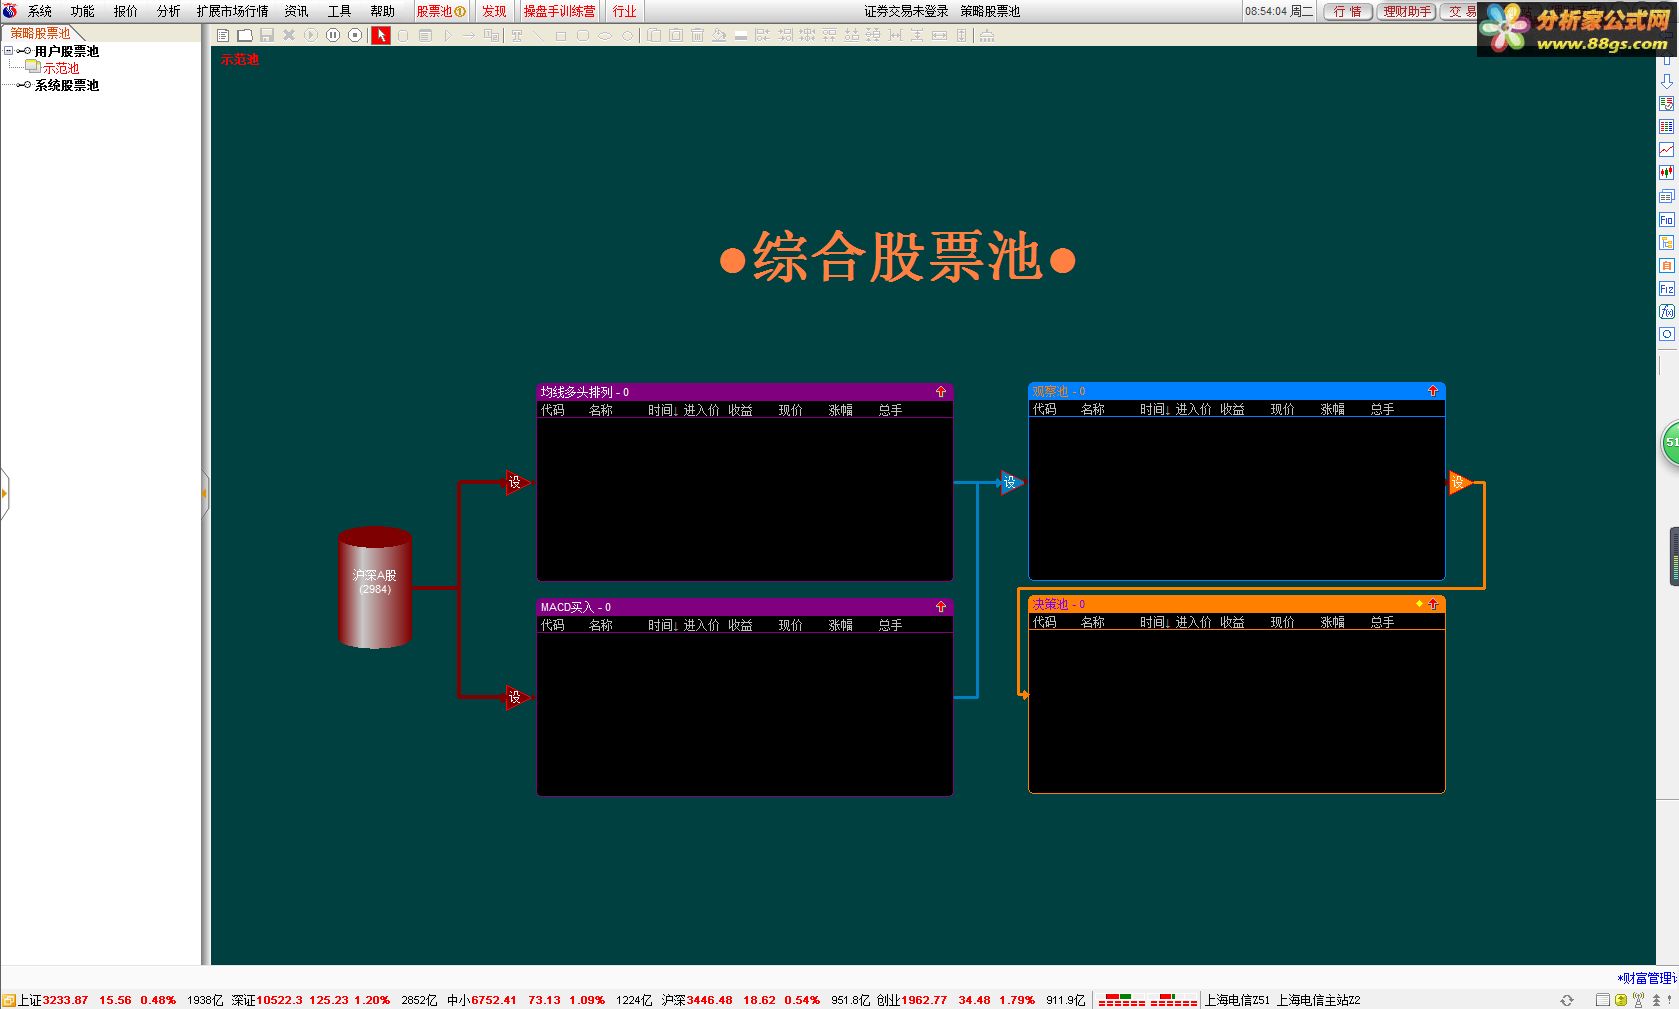This screenshot has width=1679, height=1009.
Task: Open the 资讯 menu
Action: 297,11
